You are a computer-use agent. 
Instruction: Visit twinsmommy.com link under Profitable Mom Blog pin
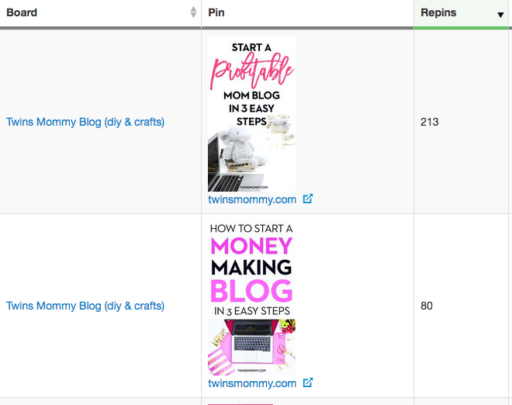(252, 199)
